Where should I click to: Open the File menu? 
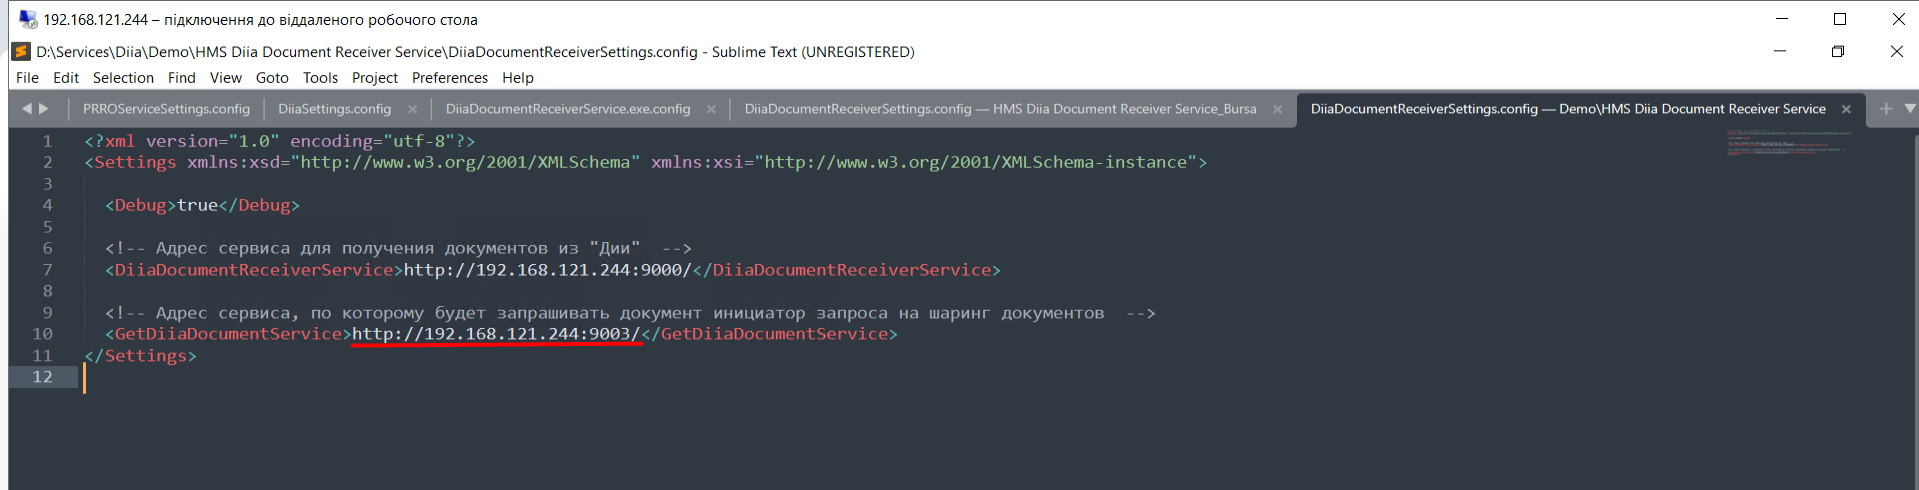click(x=27, y=78)
